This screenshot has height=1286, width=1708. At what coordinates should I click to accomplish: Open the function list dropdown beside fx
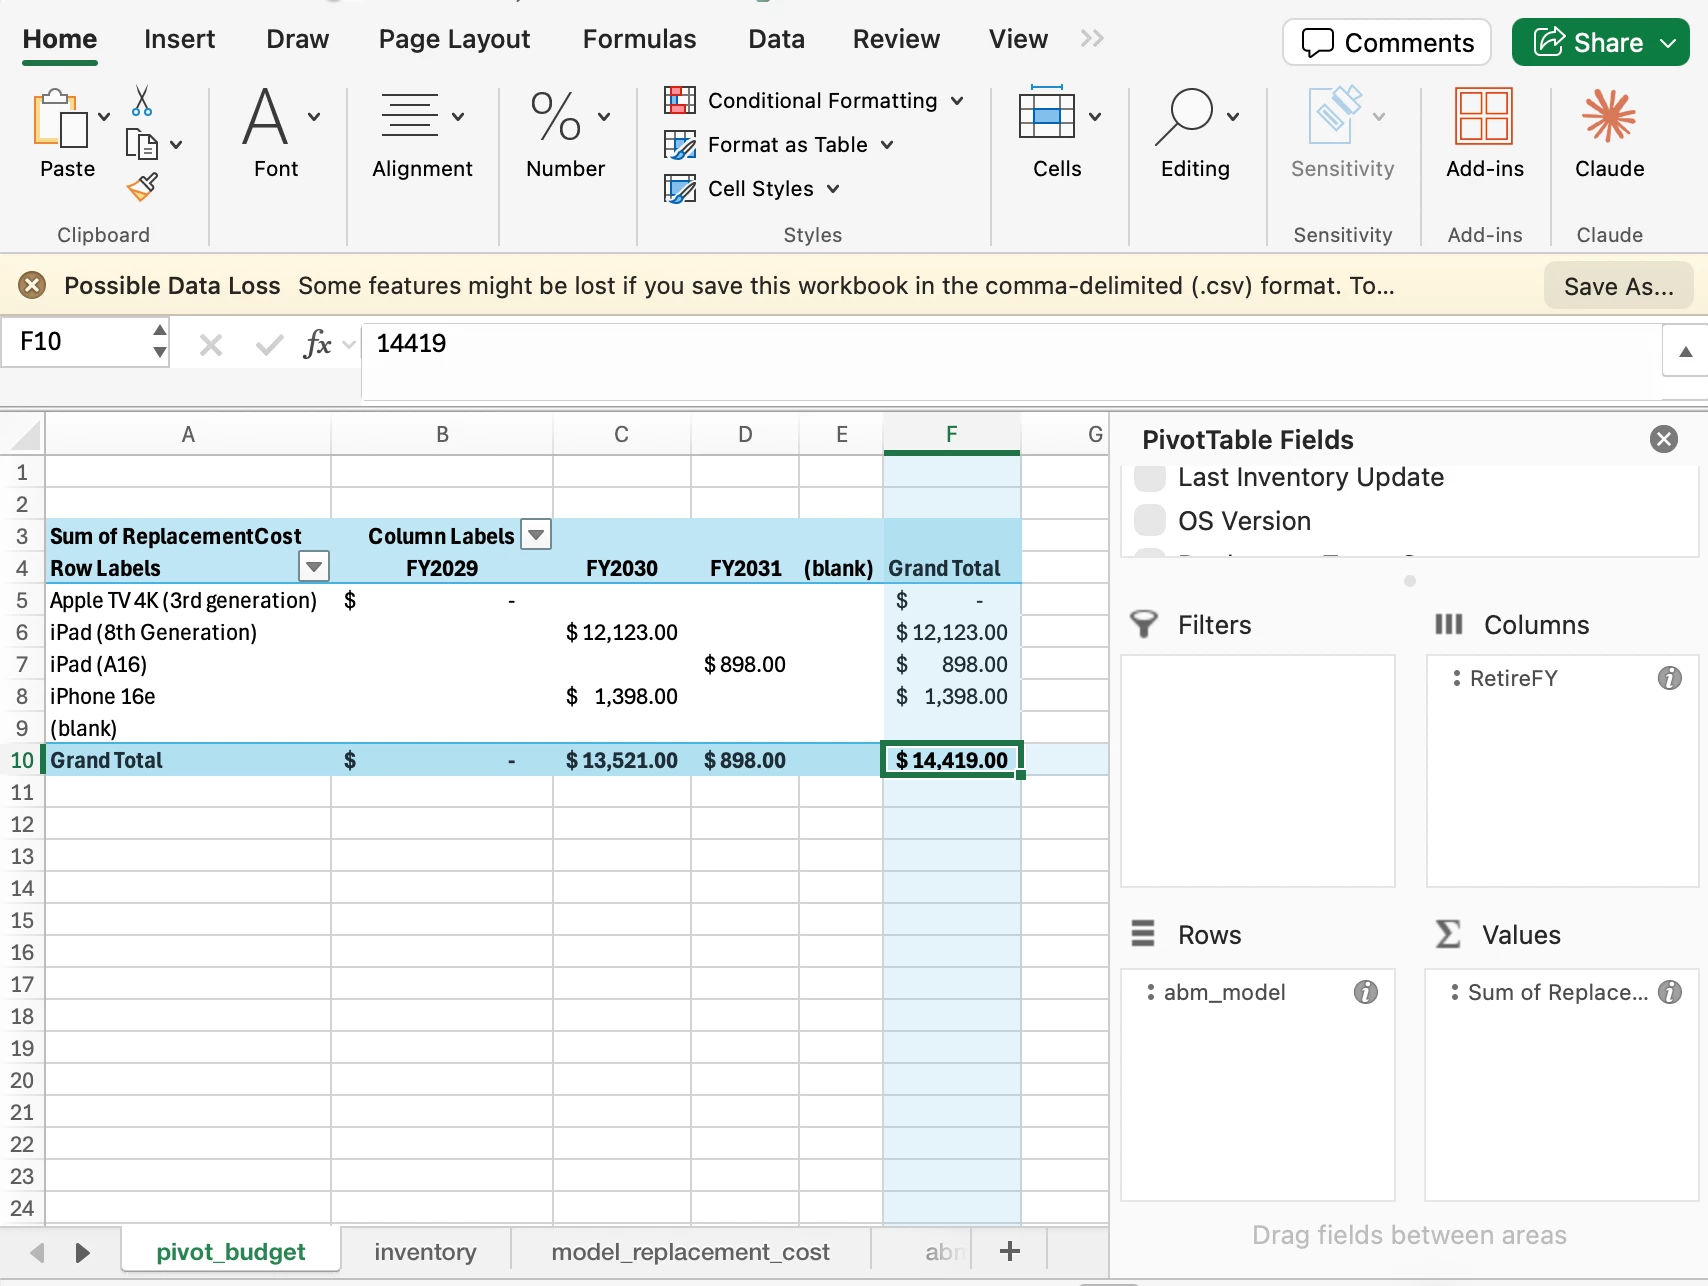(348, 345)
